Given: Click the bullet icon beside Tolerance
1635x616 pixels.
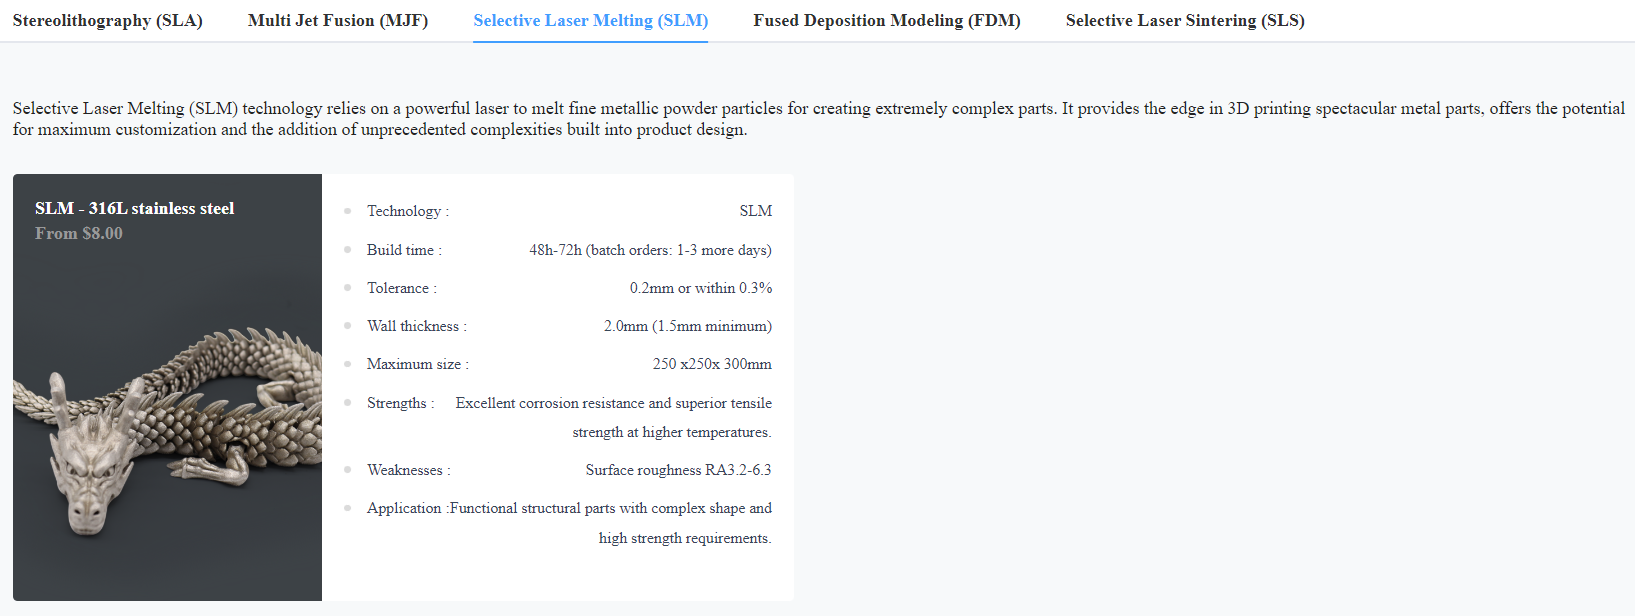Looking at the screenshot, I should coord(347,288).
